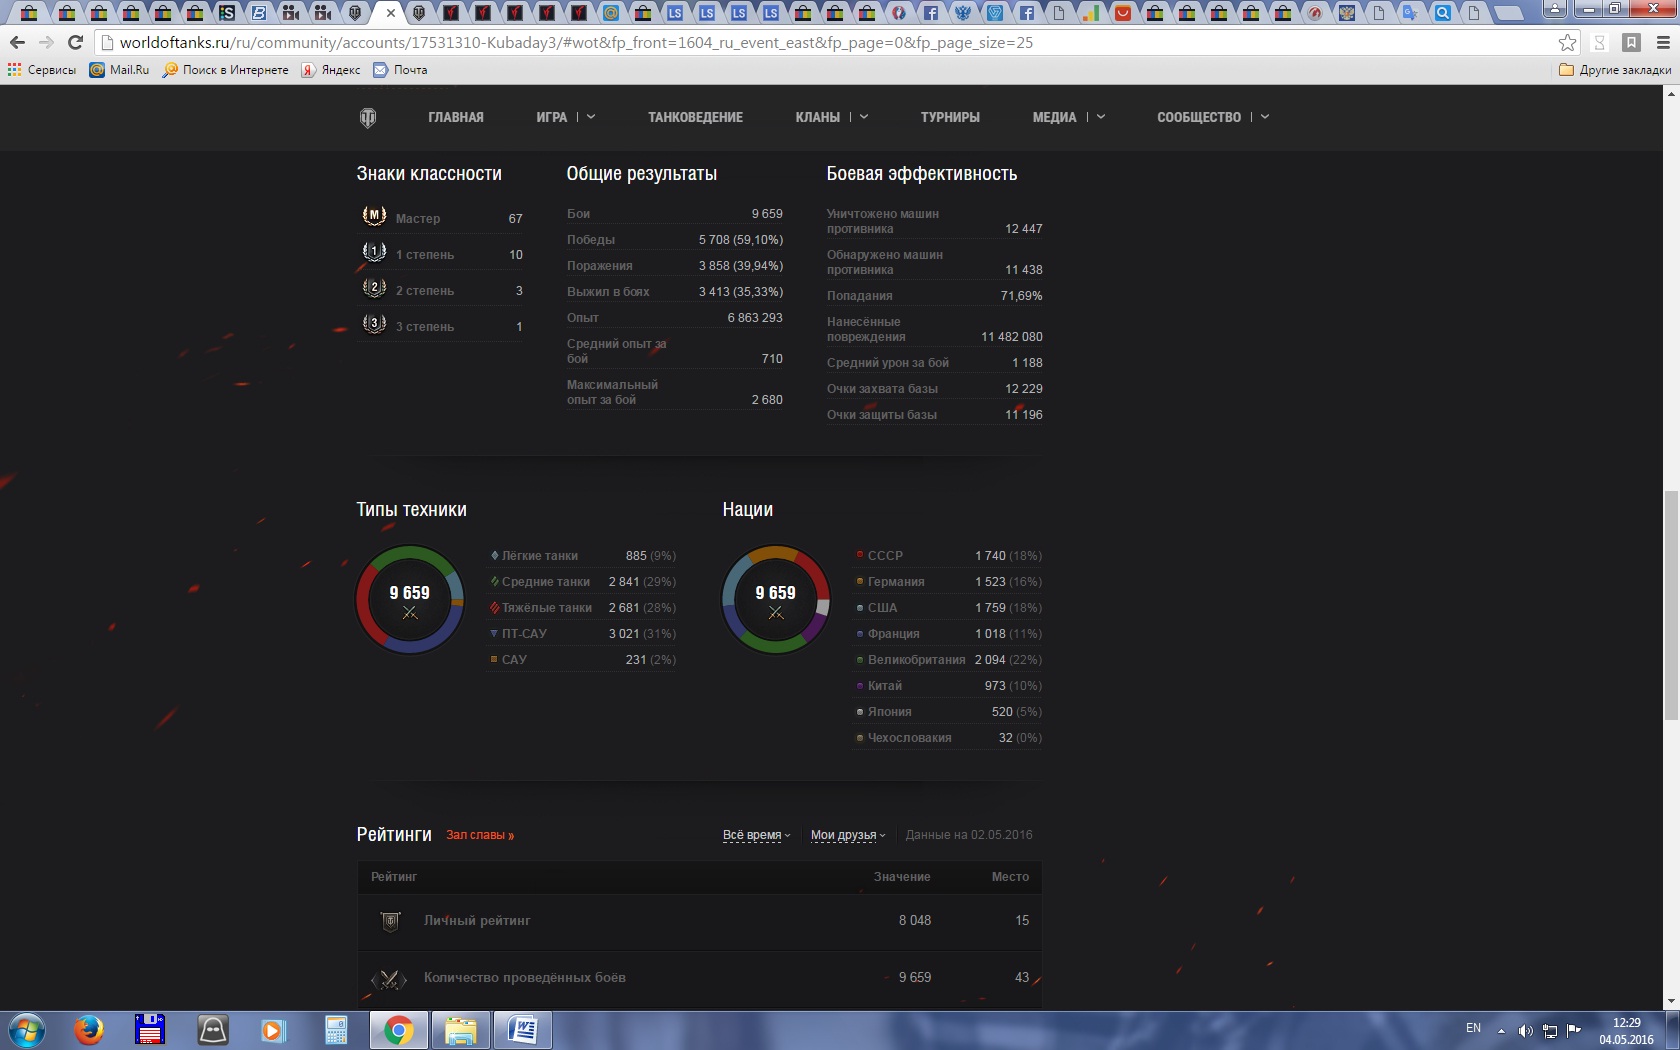Go back to the previous page in the browser

17,42
